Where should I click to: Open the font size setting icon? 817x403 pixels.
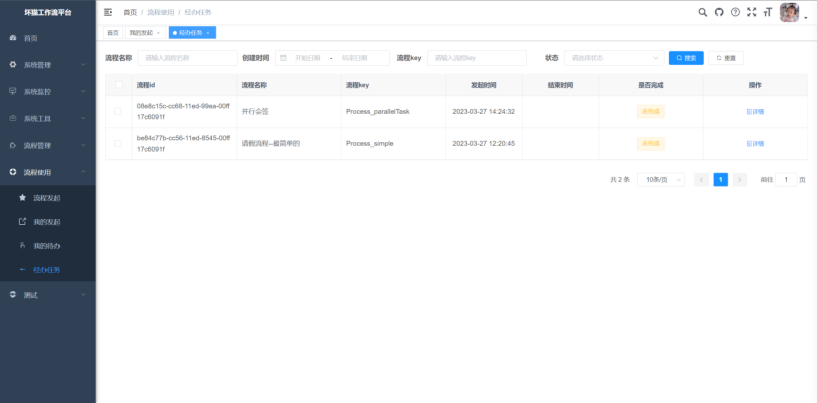pos(767,12)
